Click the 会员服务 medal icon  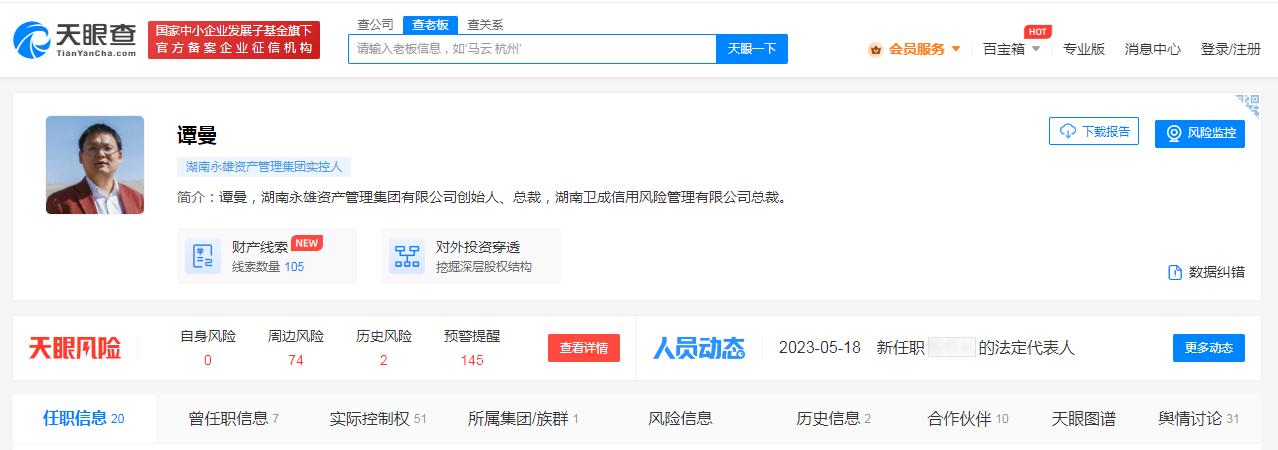point(875,49)
